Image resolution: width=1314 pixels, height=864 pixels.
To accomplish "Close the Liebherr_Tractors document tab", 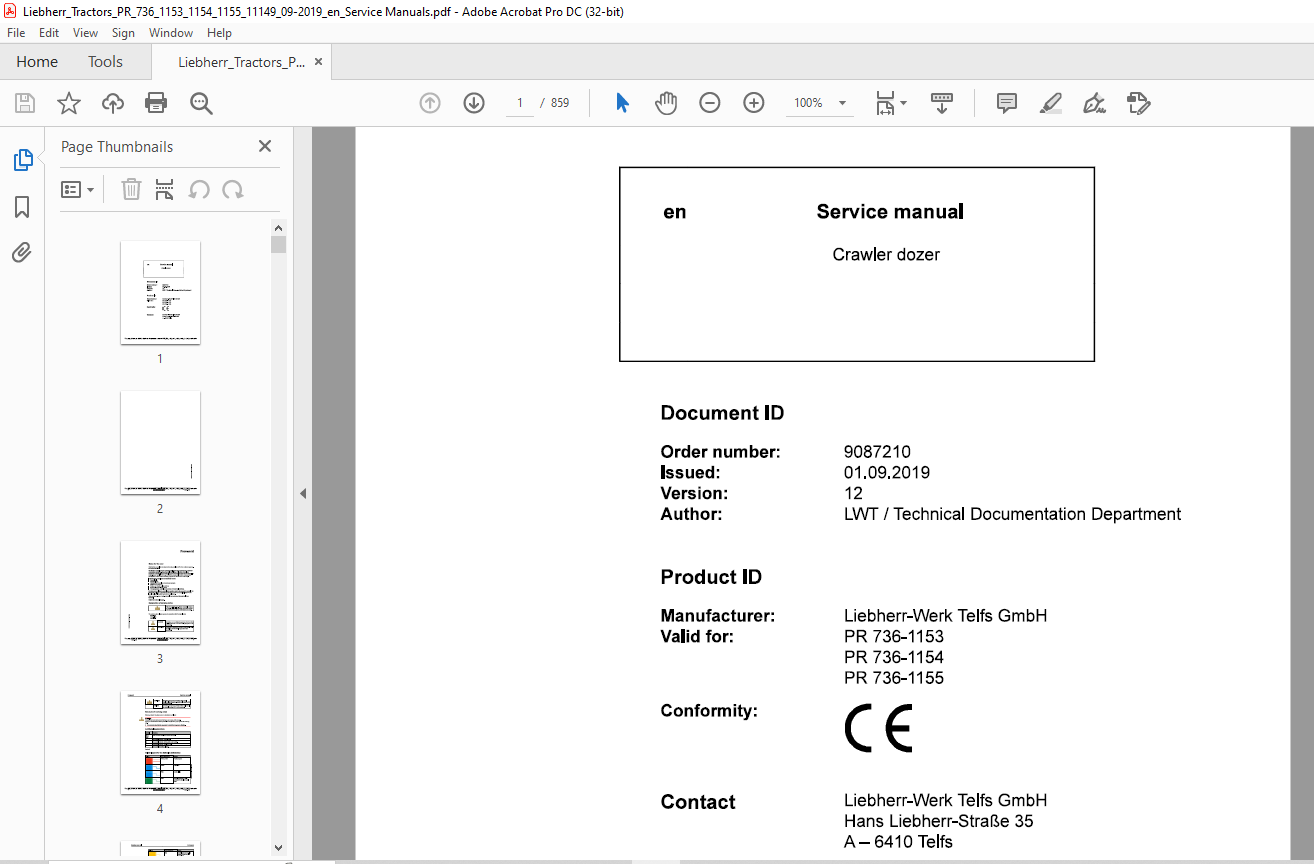I will tap(318, 62).
